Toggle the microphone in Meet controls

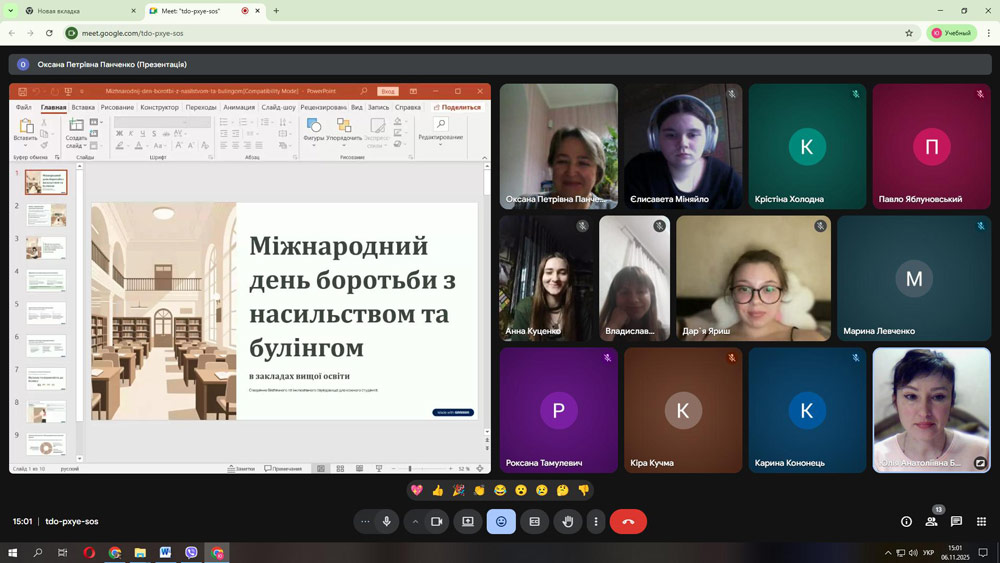pos(387,521)
